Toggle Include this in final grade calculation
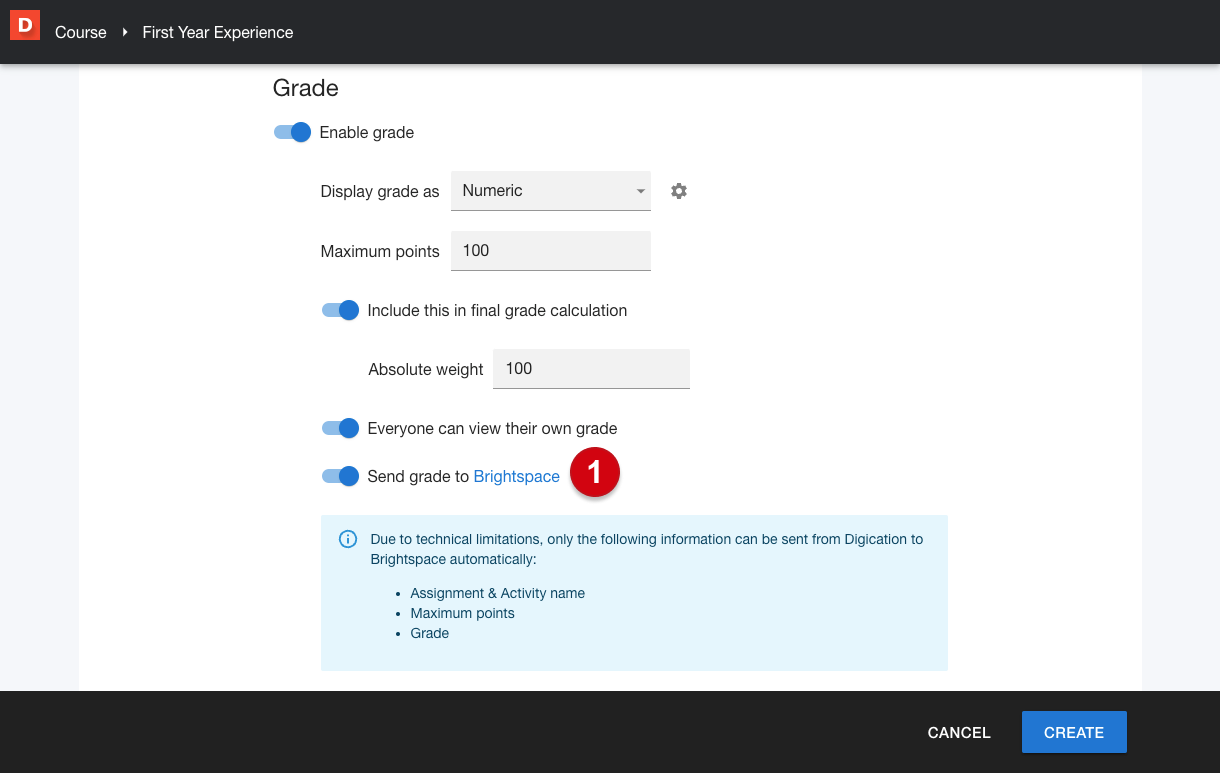This screenshot has width=1220, height=773. (340, 310)
